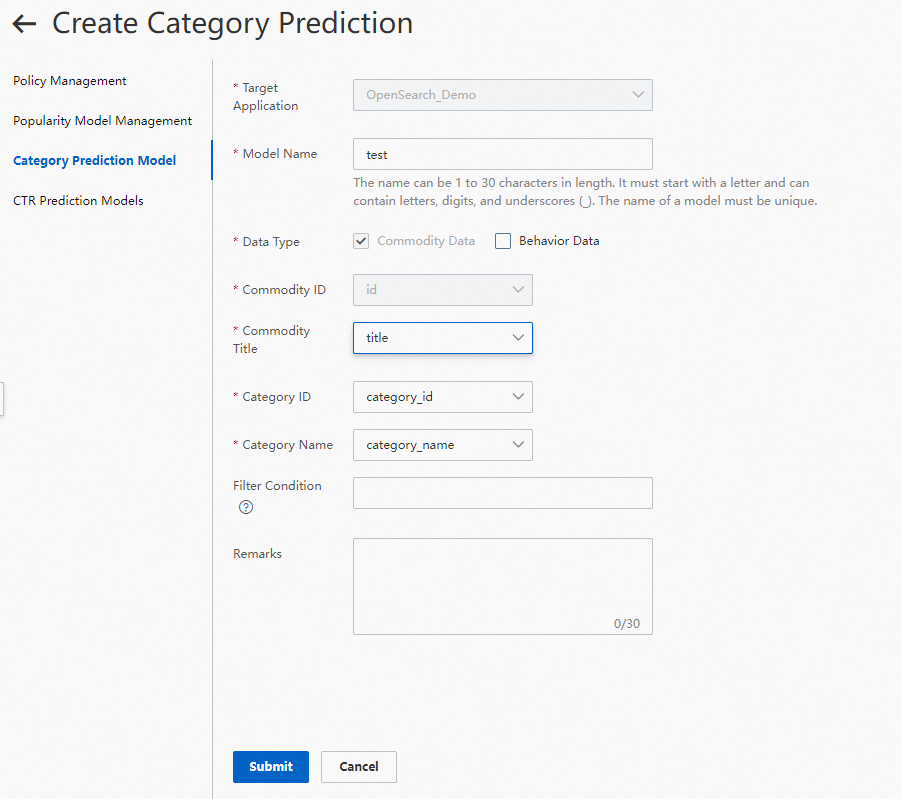Click the Create Category Prediction heading

click(232, 24)
